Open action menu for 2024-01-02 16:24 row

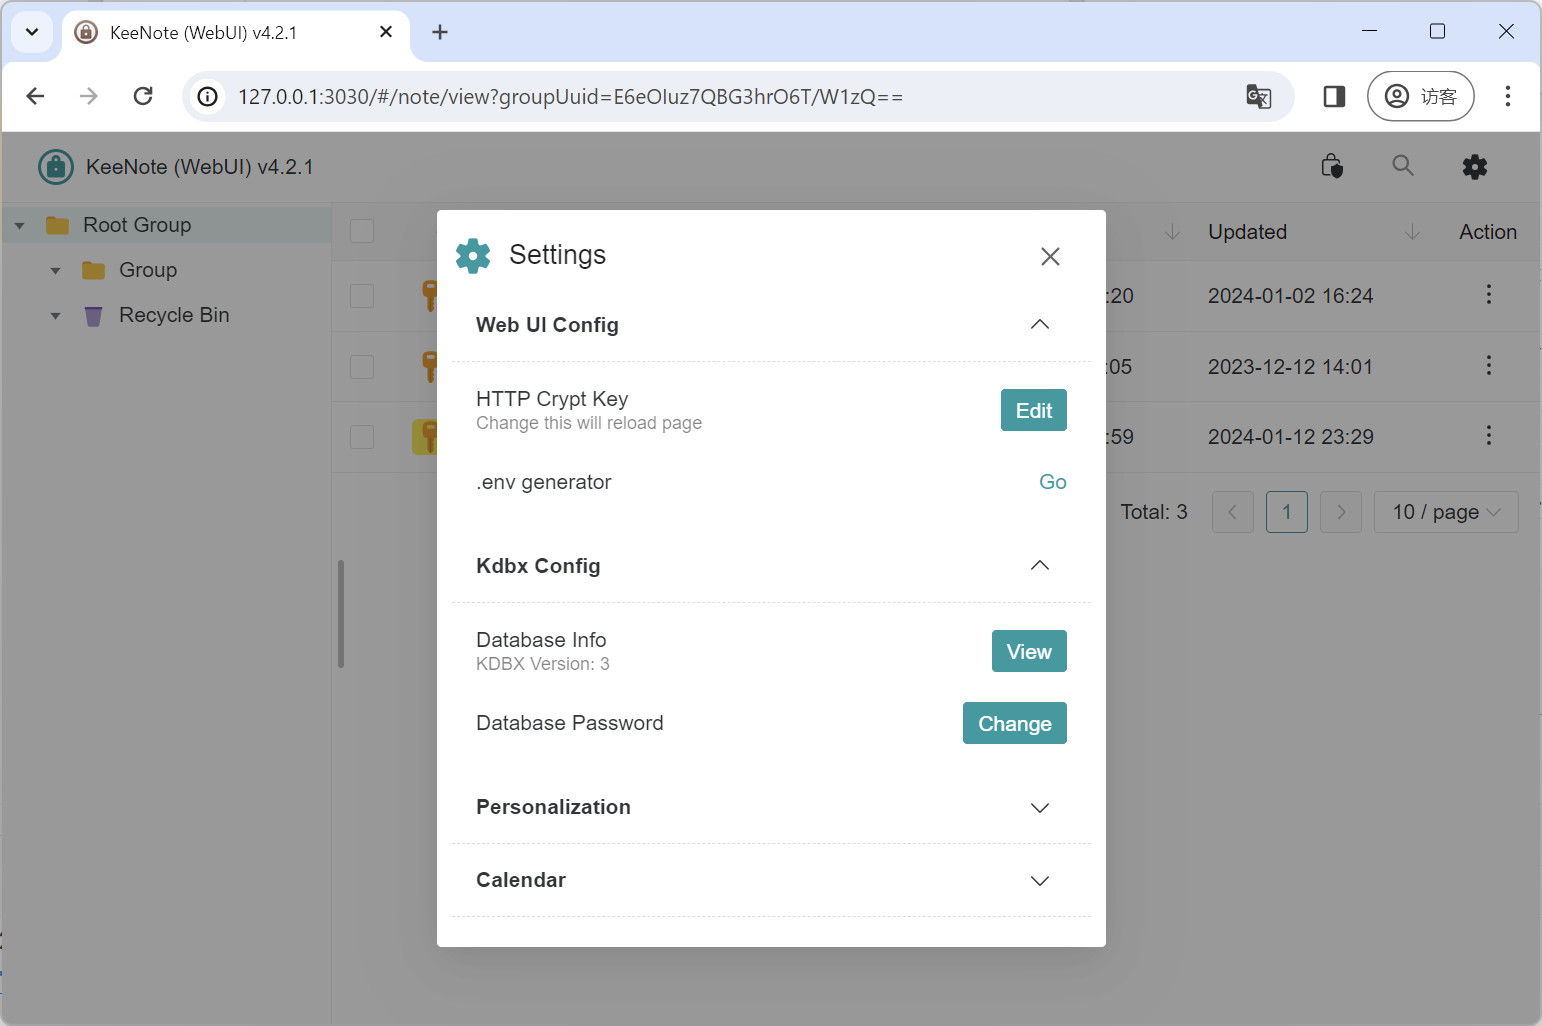(x=1488, y=294)
